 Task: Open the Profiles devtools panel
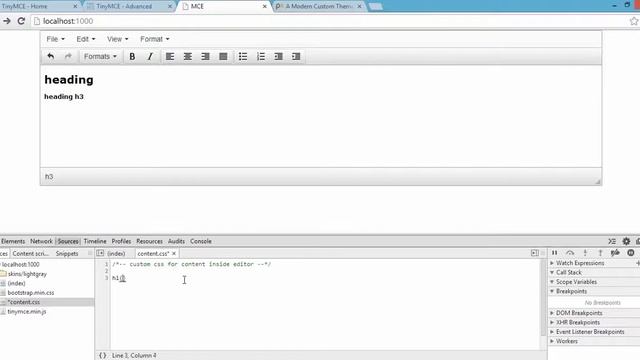[121, 241]
